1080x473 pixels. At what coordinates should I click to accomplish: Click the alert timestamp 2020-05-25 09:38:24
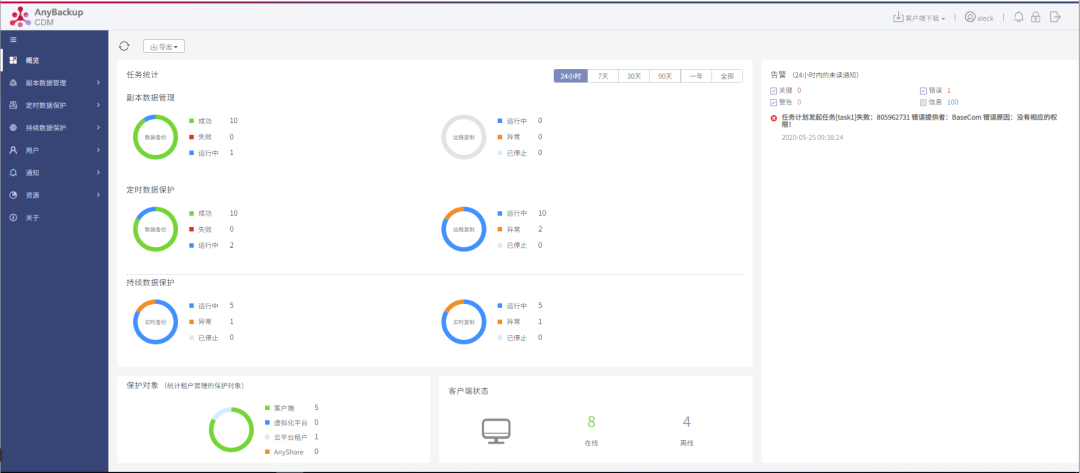click(x=813, y=138)
